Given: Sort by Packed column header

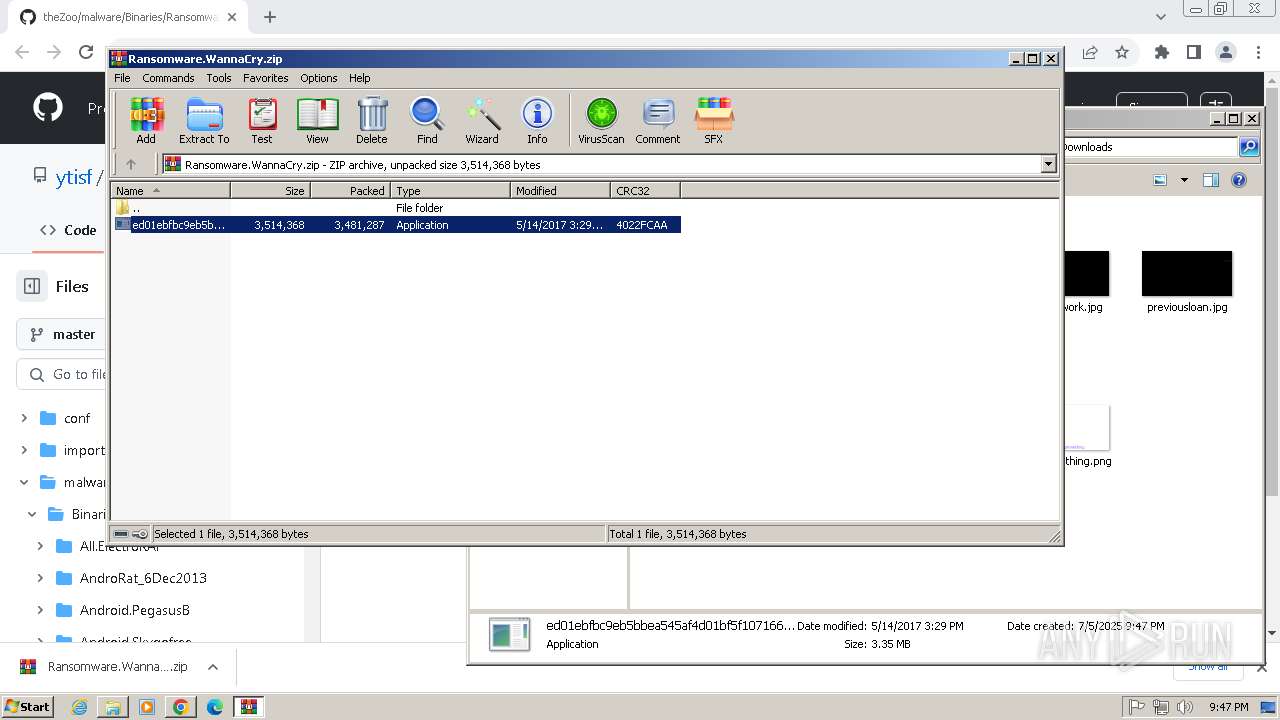Looking at the screenshot, I should pos(350,190).
